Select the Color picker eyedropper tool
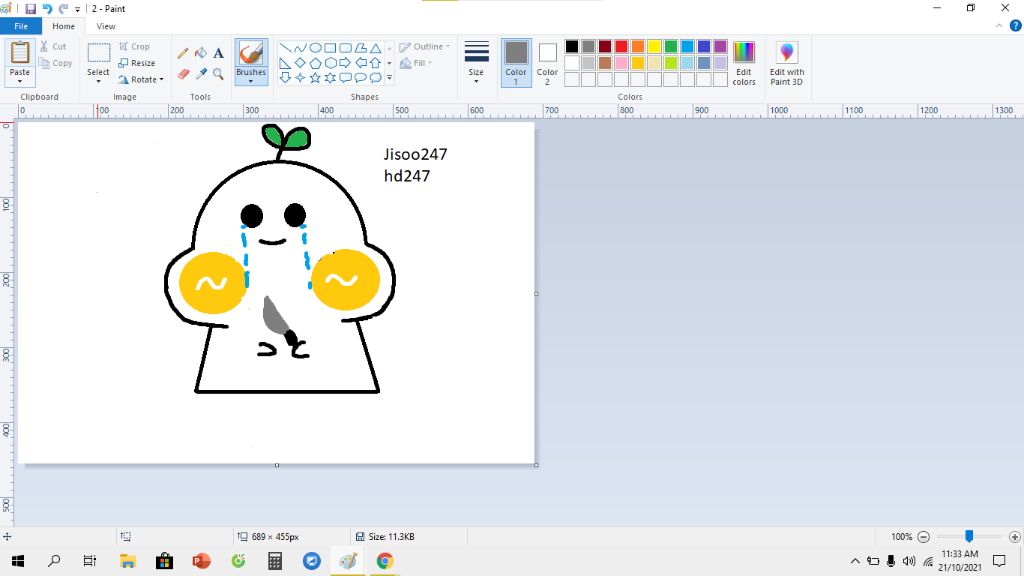This screenshot has height=576, width=1024. 201,74
